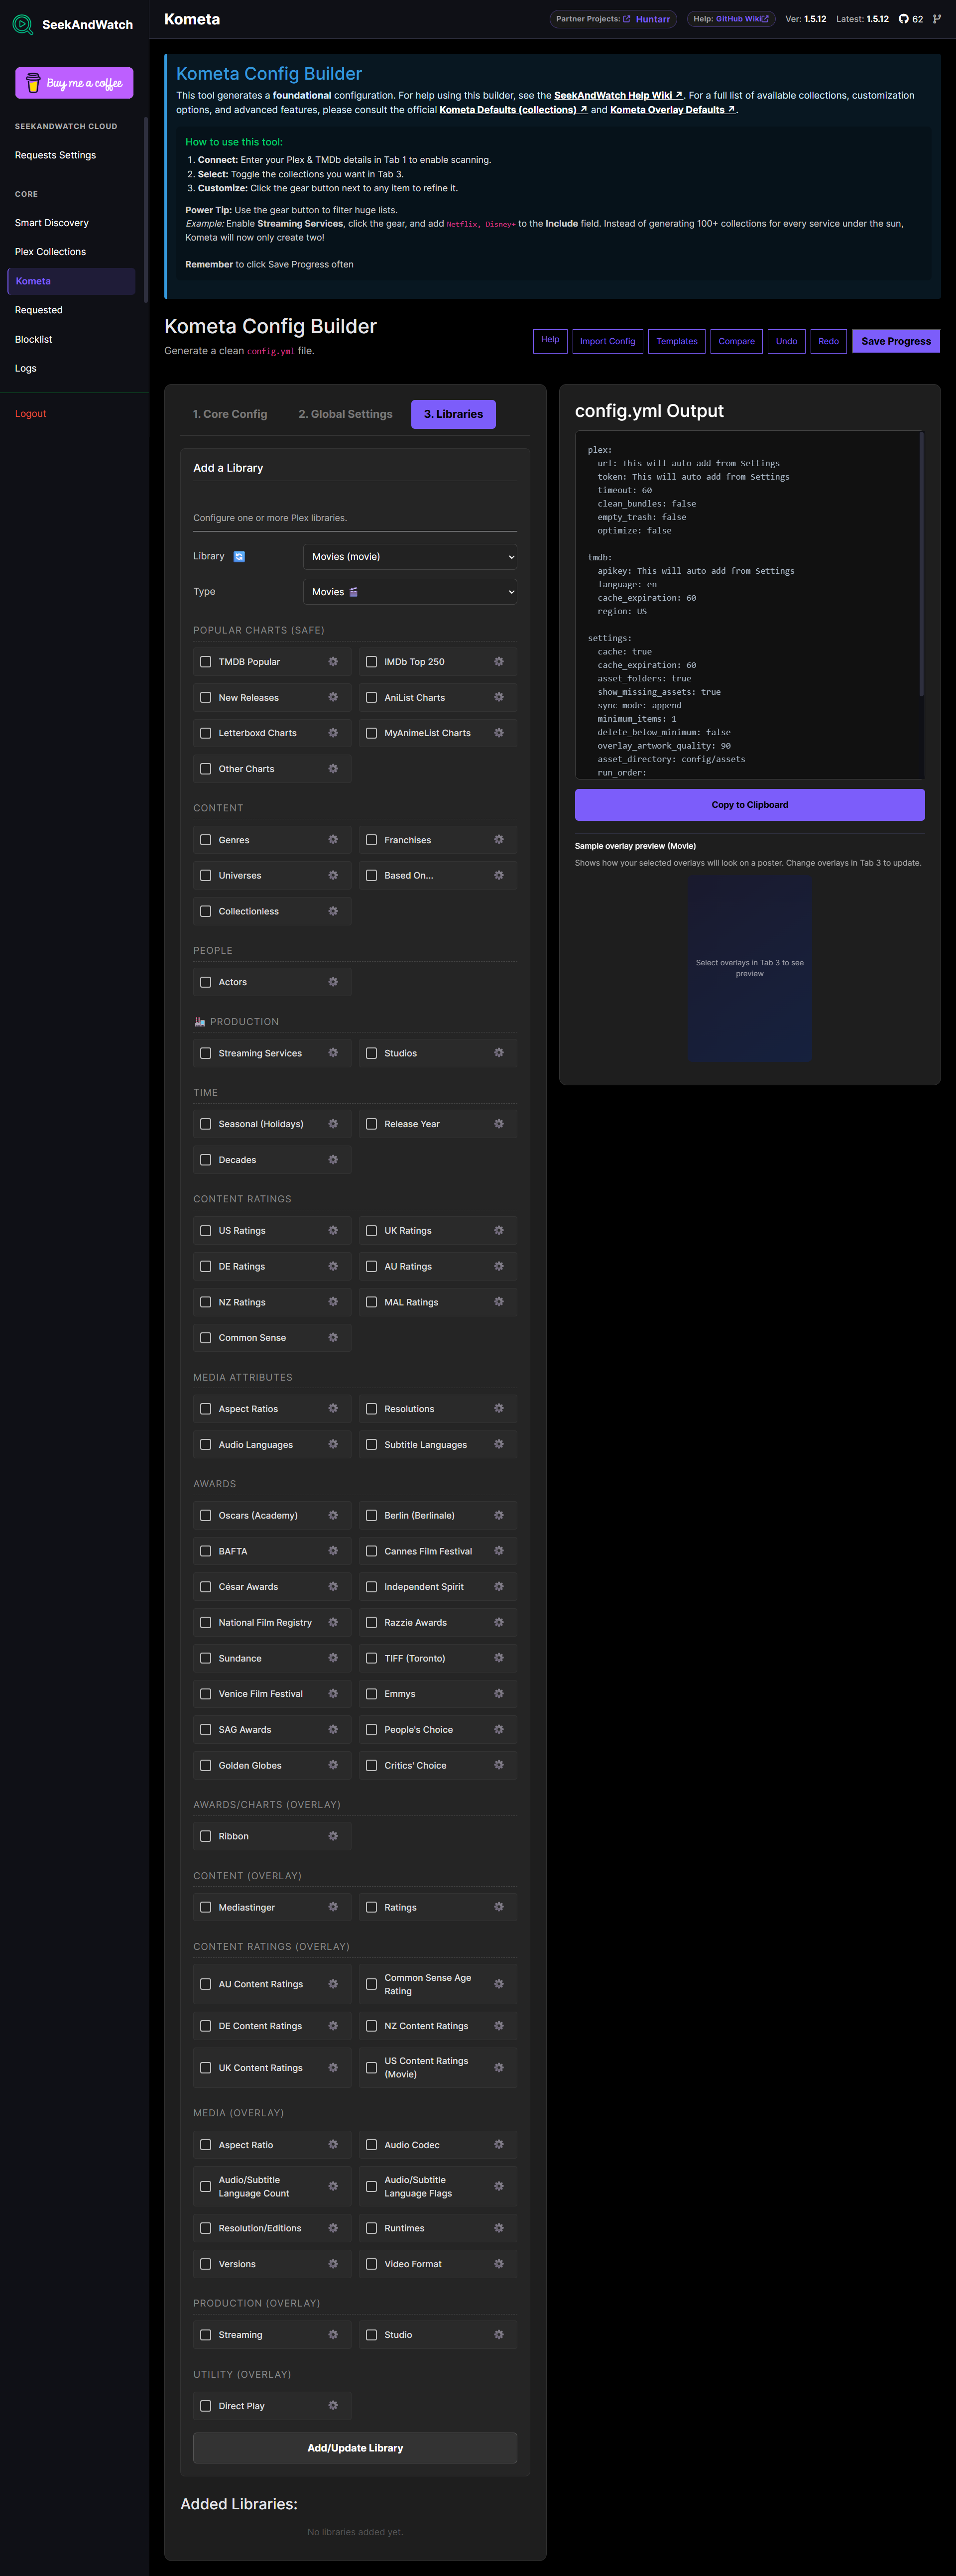The image size is (956, 2576).
Task: Open Requests Settings in sidebar
Action: (x=56, y=155)
